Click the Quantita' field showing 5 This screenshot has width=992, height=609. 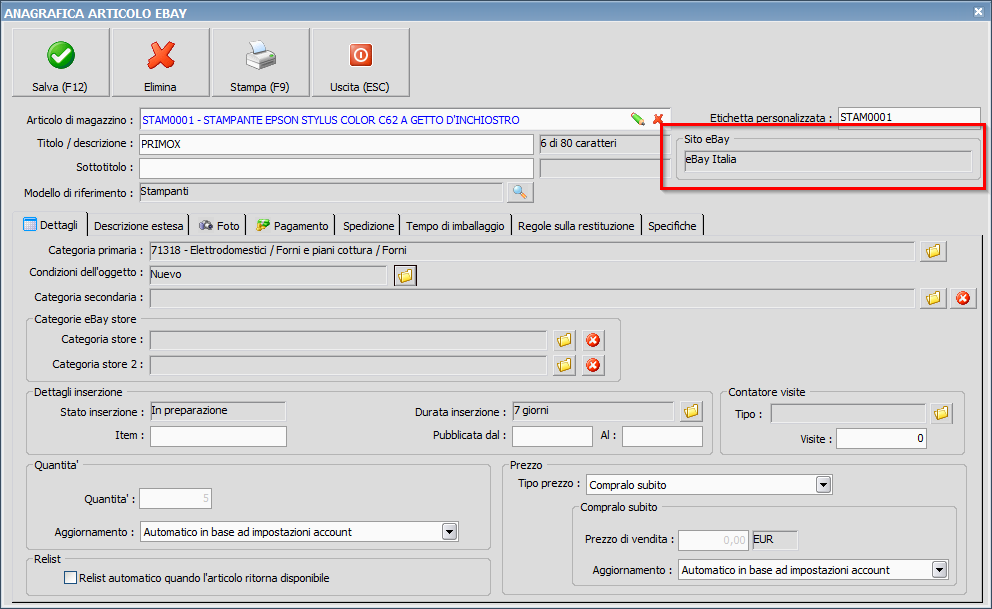(175, 498)
